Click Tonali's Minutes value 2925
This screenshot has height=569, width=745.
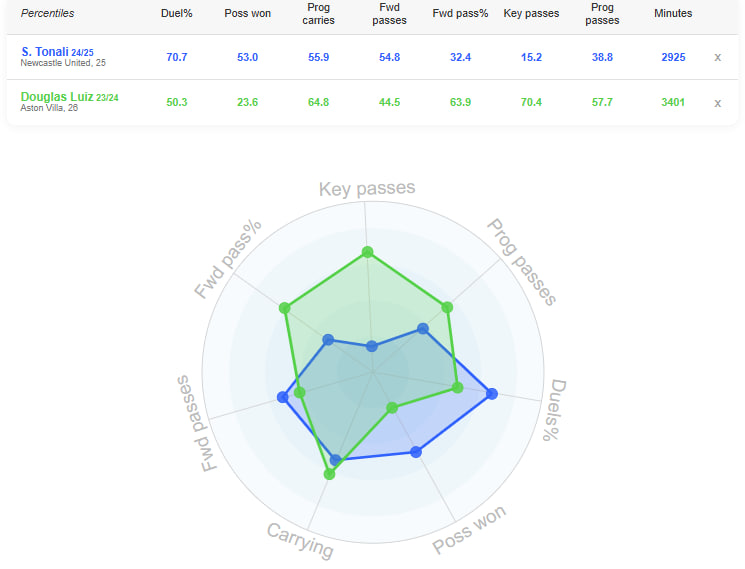673,57
